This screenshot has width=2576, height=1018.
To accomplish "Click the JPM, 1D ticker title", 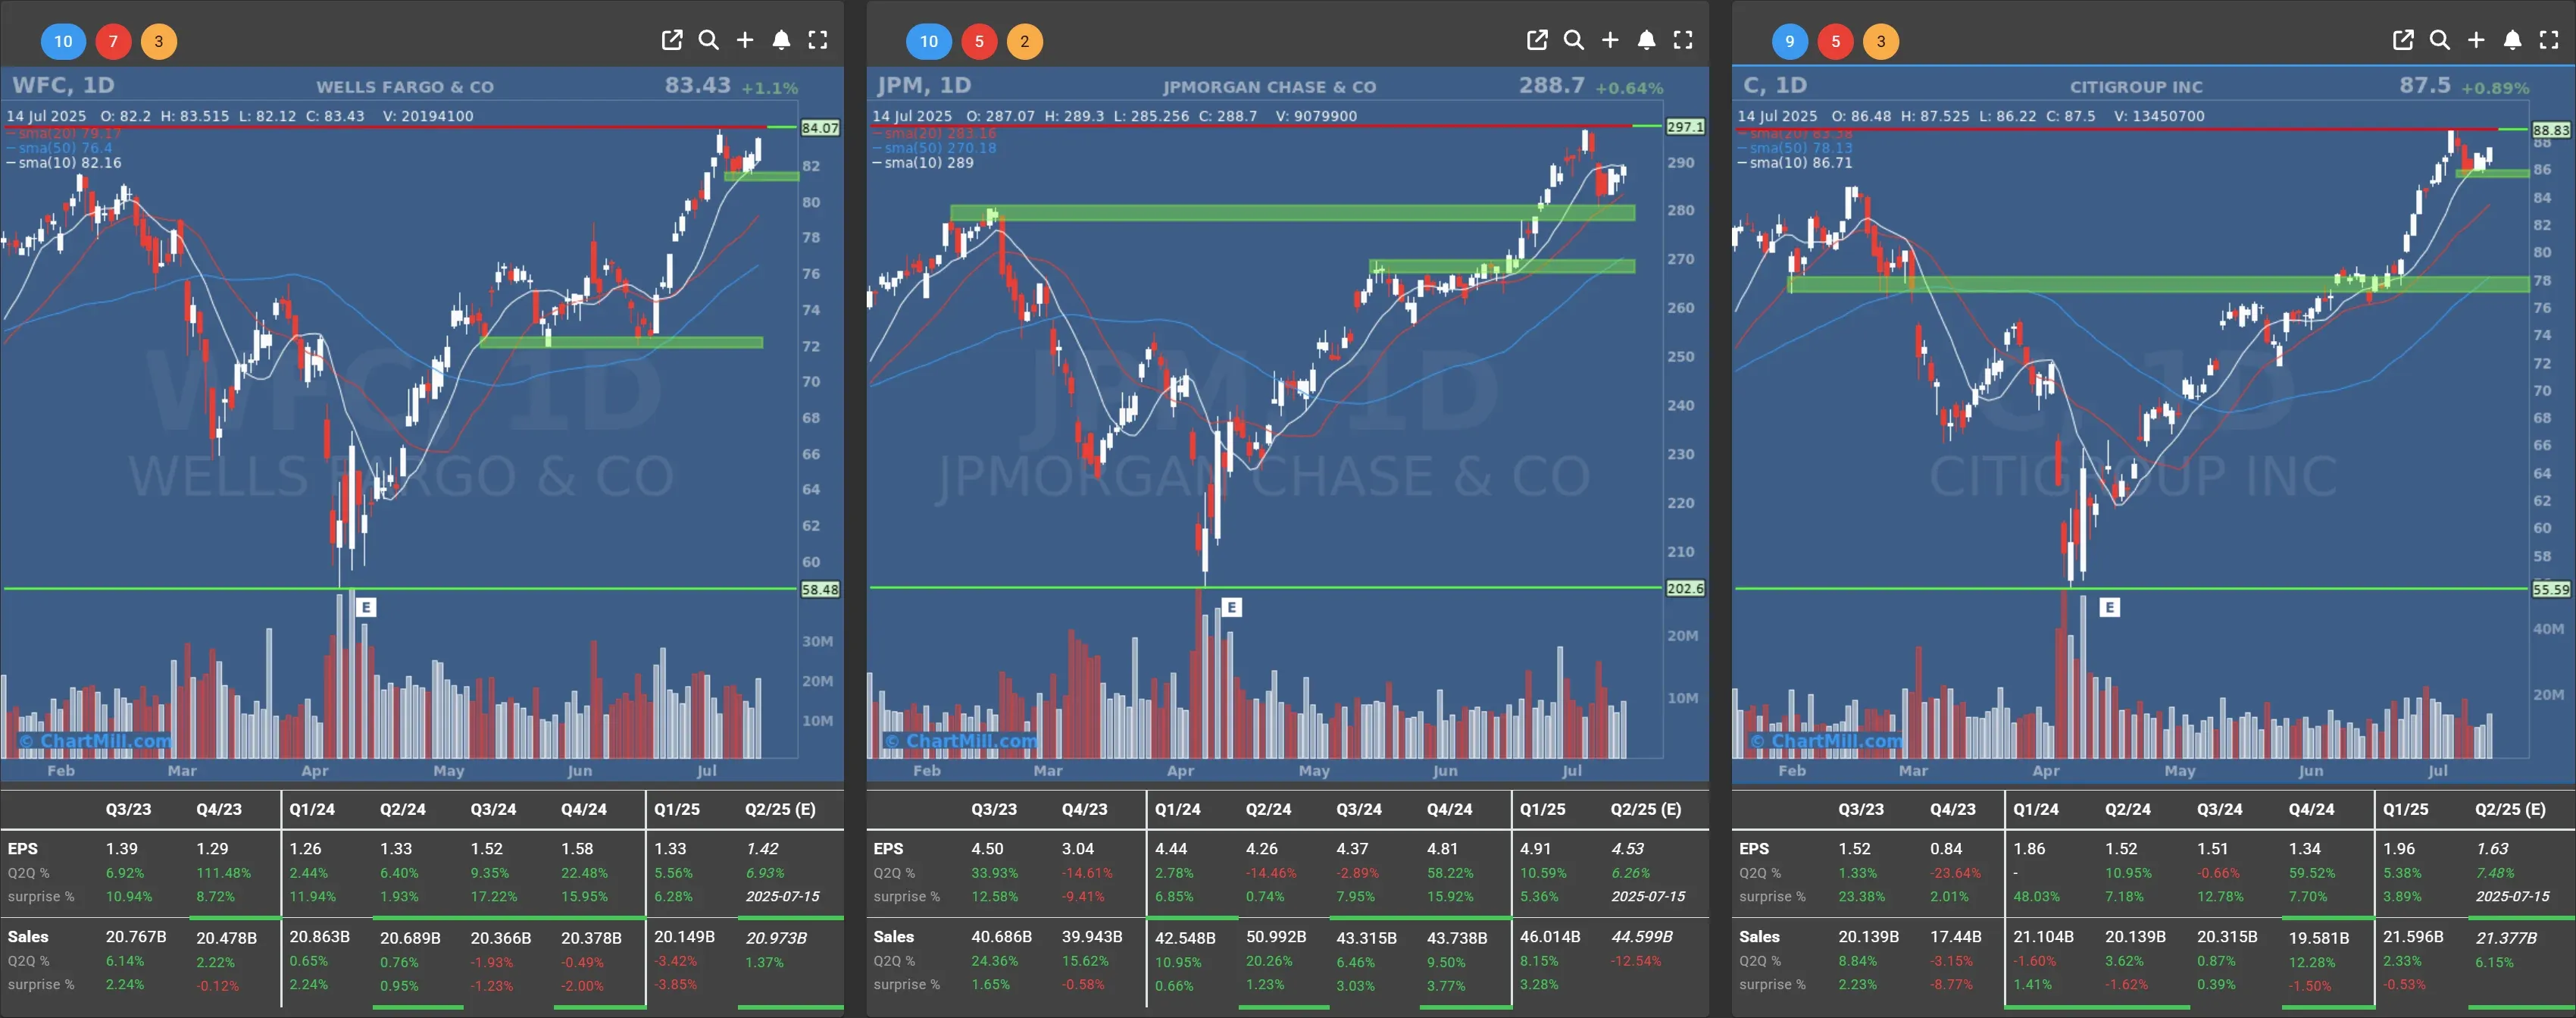I will click(924, 85).
